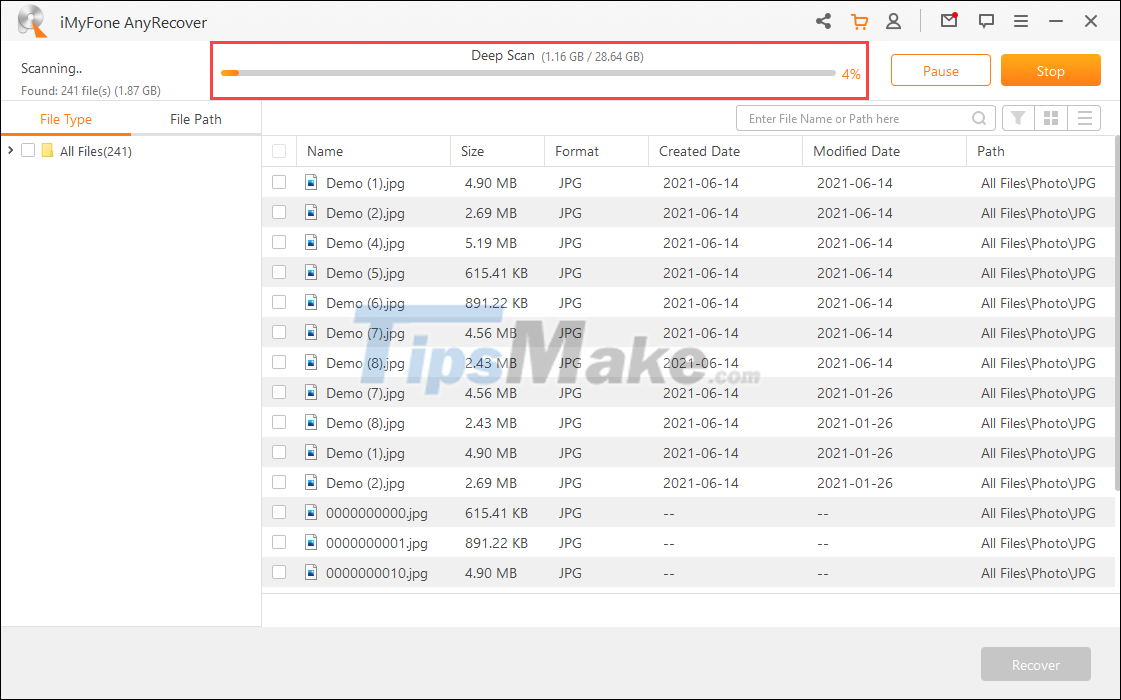Switch to grid view using the grid icon
This screenshot has height=700, width=1121.
coord(1051,117)
